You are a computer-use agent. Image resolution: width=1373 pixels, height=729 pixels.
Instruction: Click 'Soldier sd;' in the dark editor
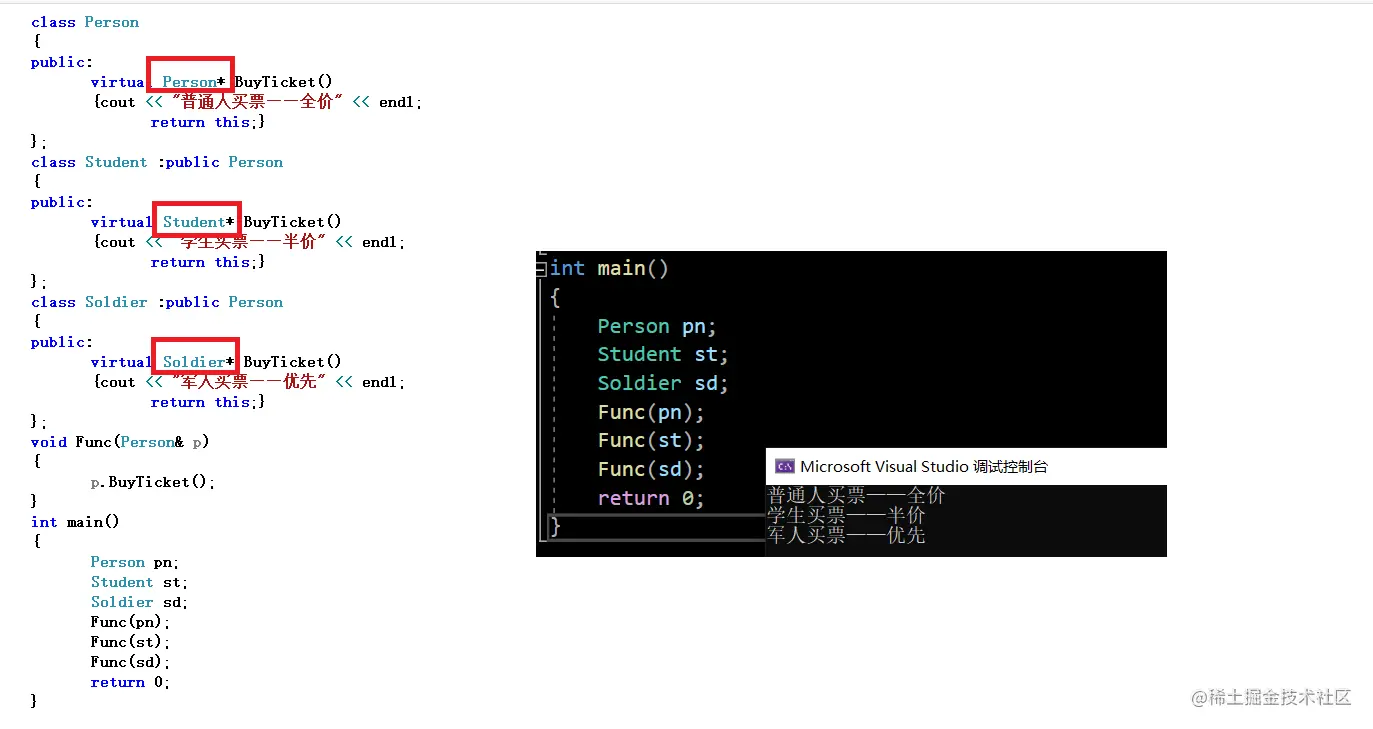point(663,383)
